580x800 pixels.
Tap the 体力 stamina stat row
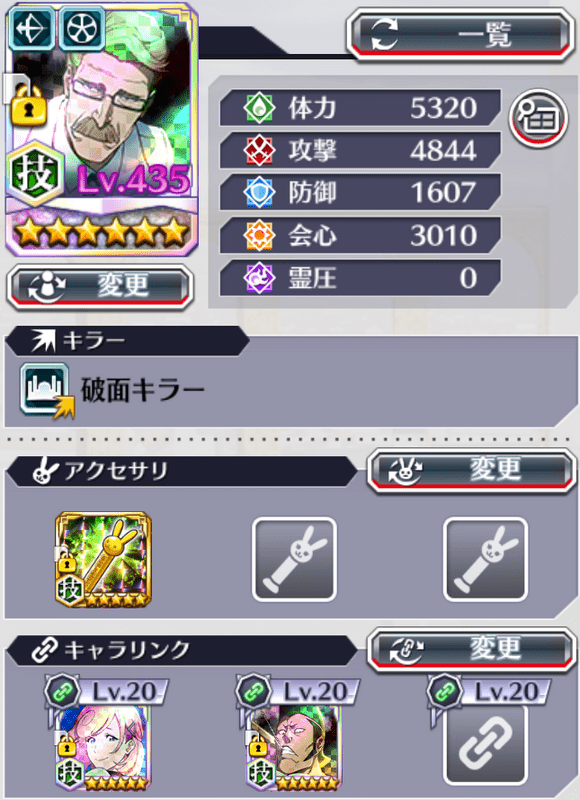360,108
